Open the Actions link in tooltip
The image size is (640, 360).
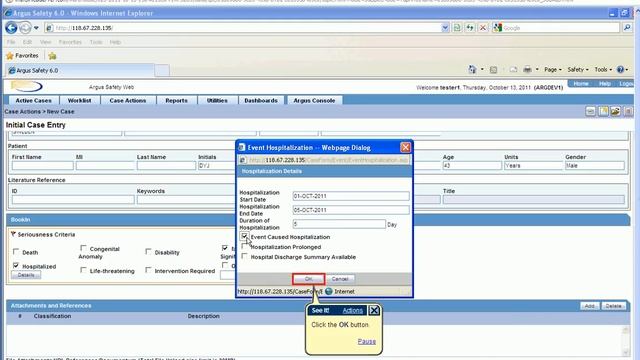pyautogui.click(x=353, y=311)
